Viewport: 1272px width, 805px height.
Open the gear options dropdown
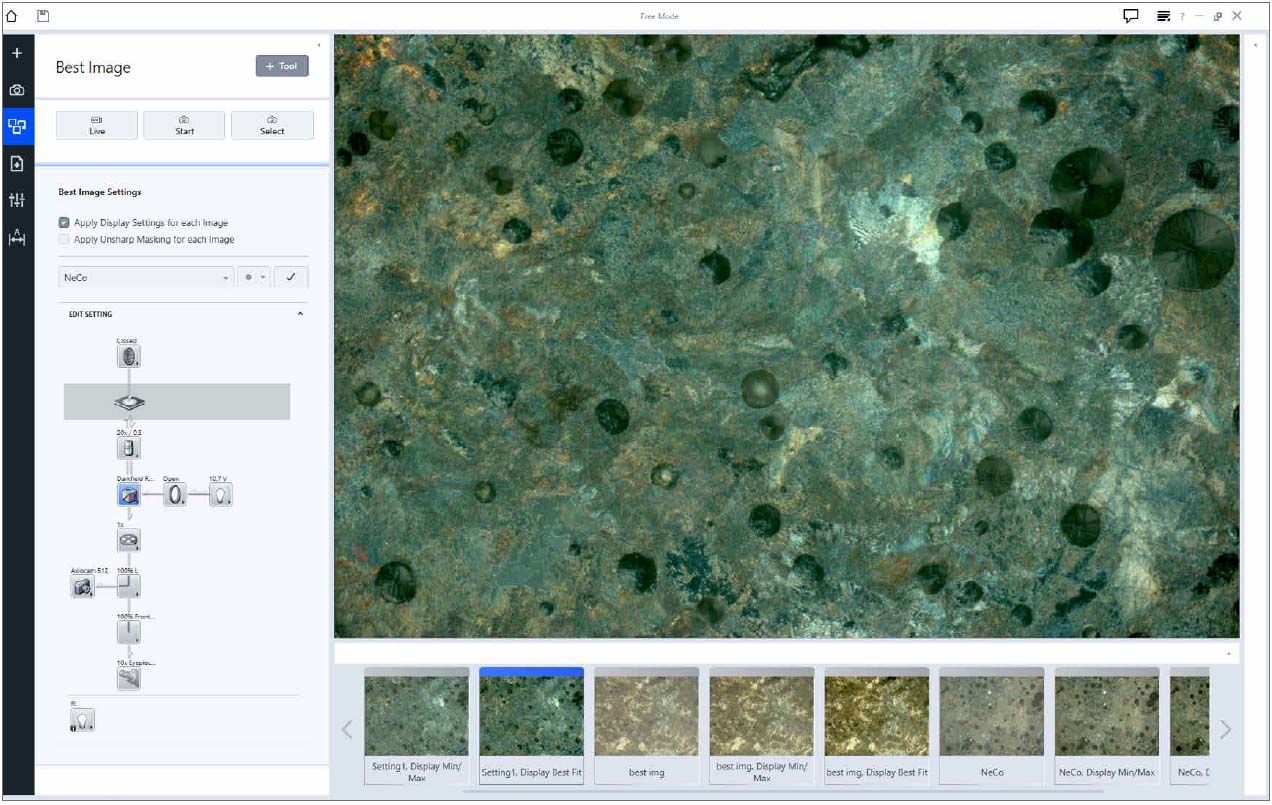point(254,278)
